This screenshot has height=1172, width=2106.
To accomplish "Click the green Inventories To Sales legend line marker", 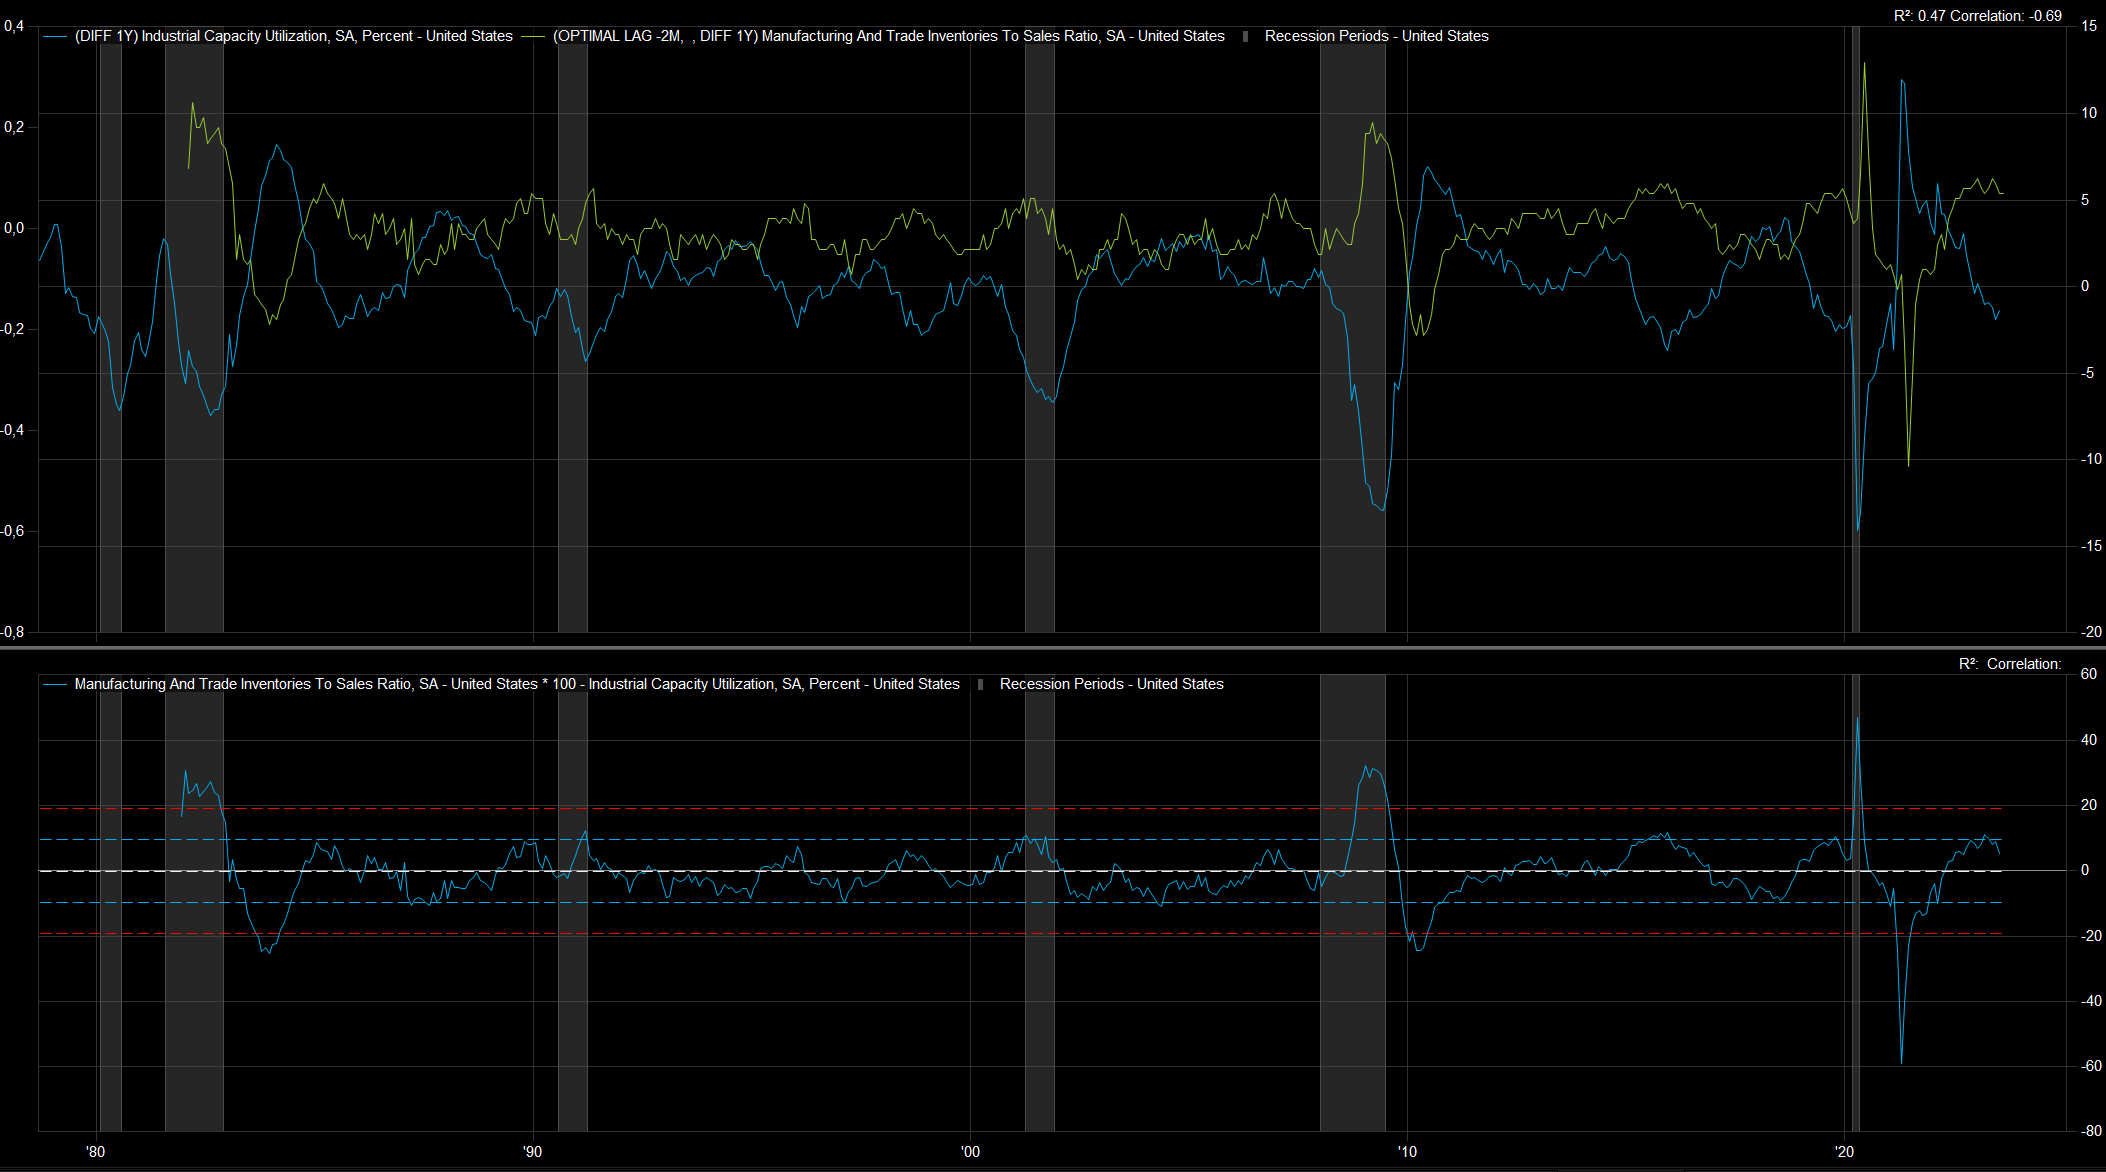I will tap(534, 36).
